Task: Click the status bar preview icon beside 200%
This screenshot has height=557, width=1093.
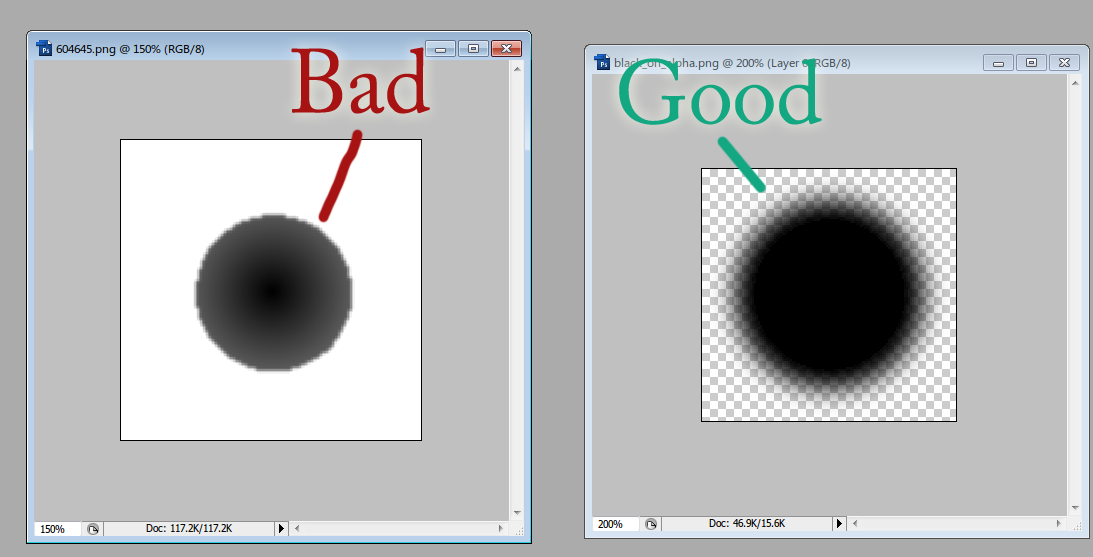Action: [652, 524]
